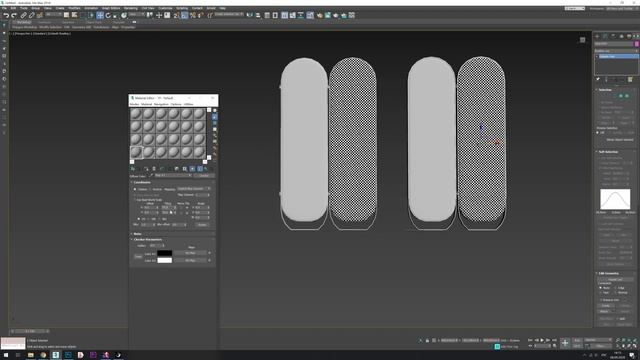Select the Texture radio button in Coordinates

135,189
